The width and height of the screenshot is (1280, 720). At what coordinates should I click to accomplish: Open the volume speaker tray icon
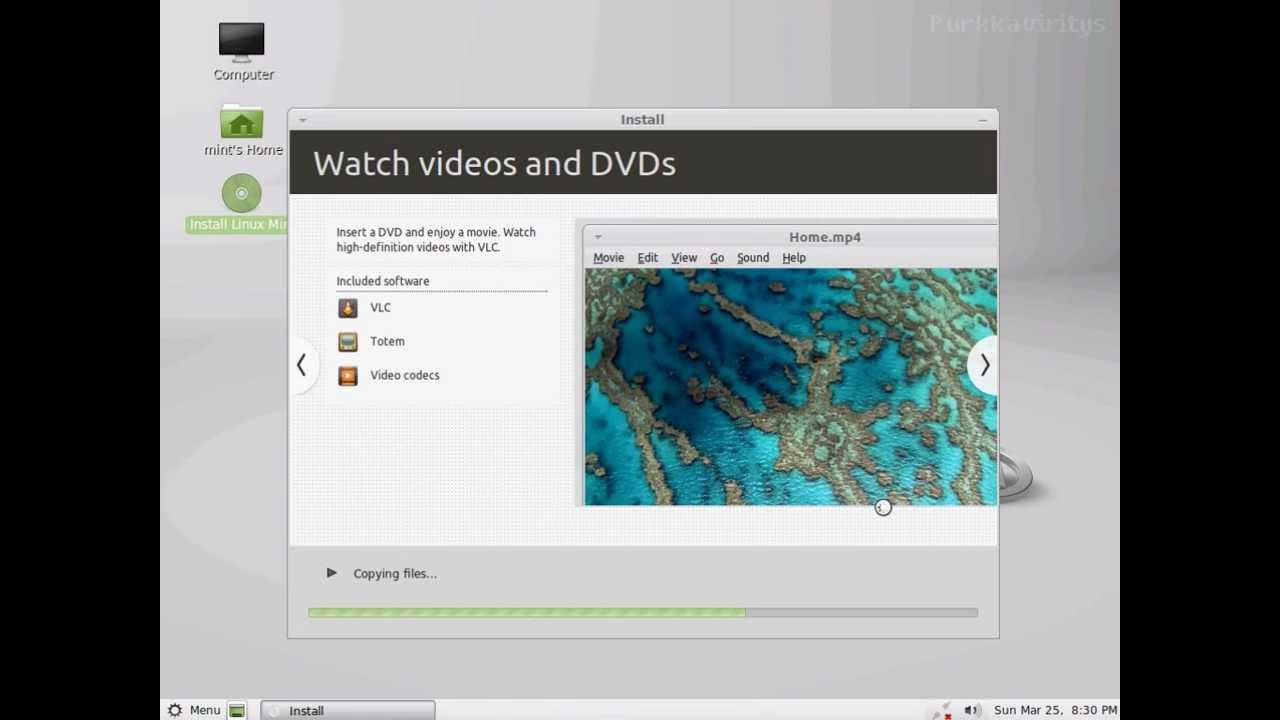(970, 710)
